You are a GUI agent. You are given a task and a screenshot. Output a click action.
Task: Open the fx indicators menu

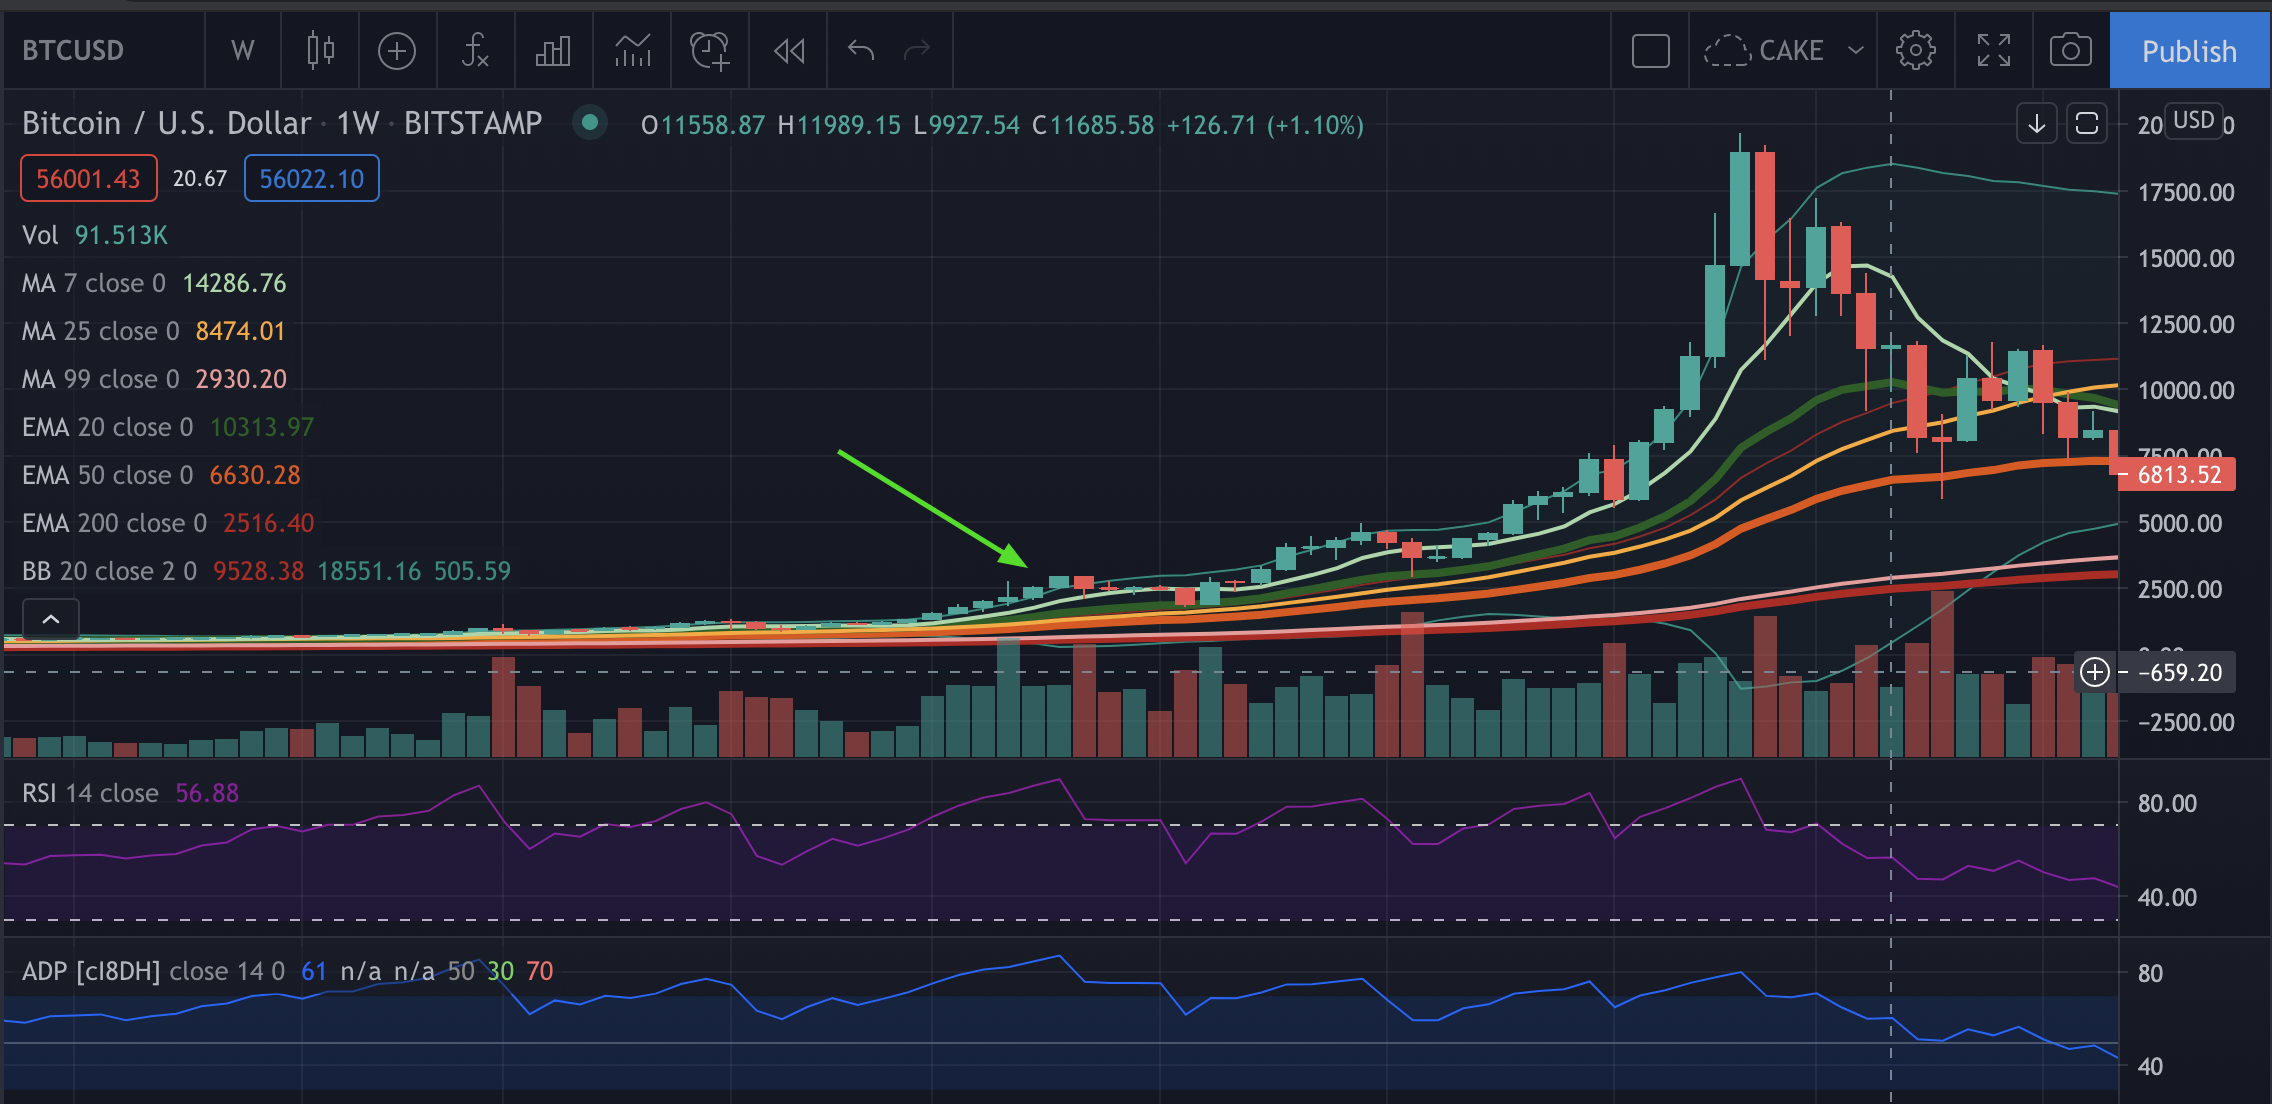click(x=475, y=51)
